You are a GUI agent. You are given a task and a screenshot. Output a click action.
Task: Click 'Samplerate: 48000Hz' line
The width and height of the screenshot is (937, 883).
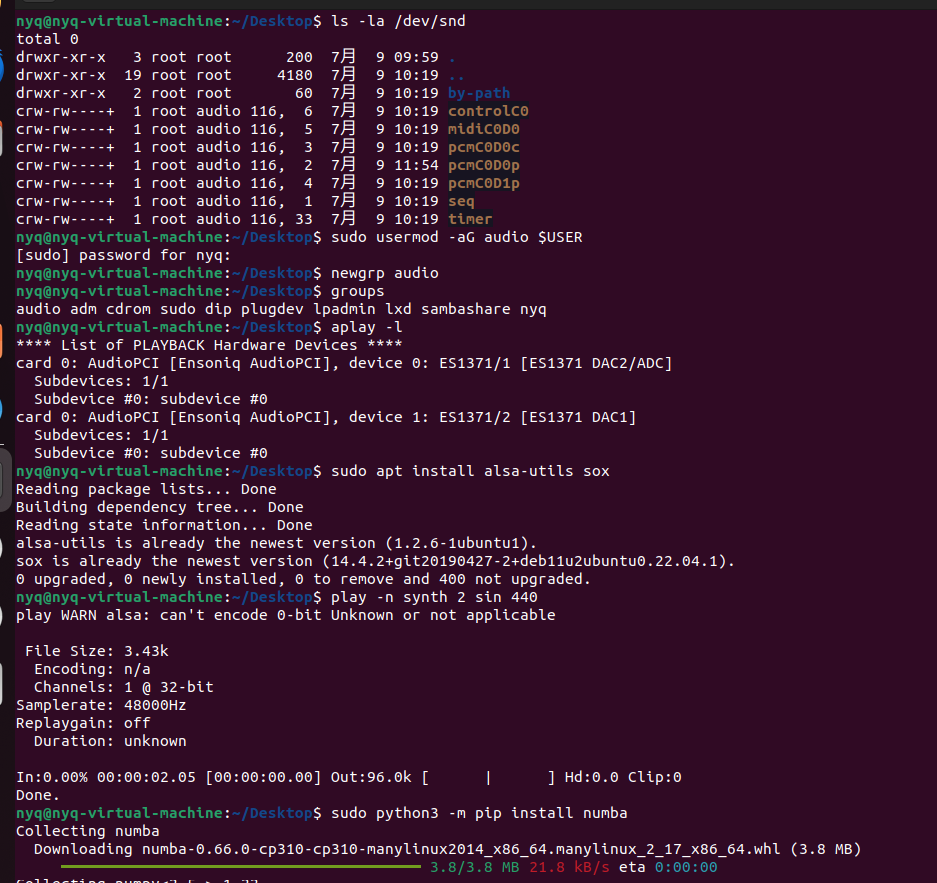[101, 705]
